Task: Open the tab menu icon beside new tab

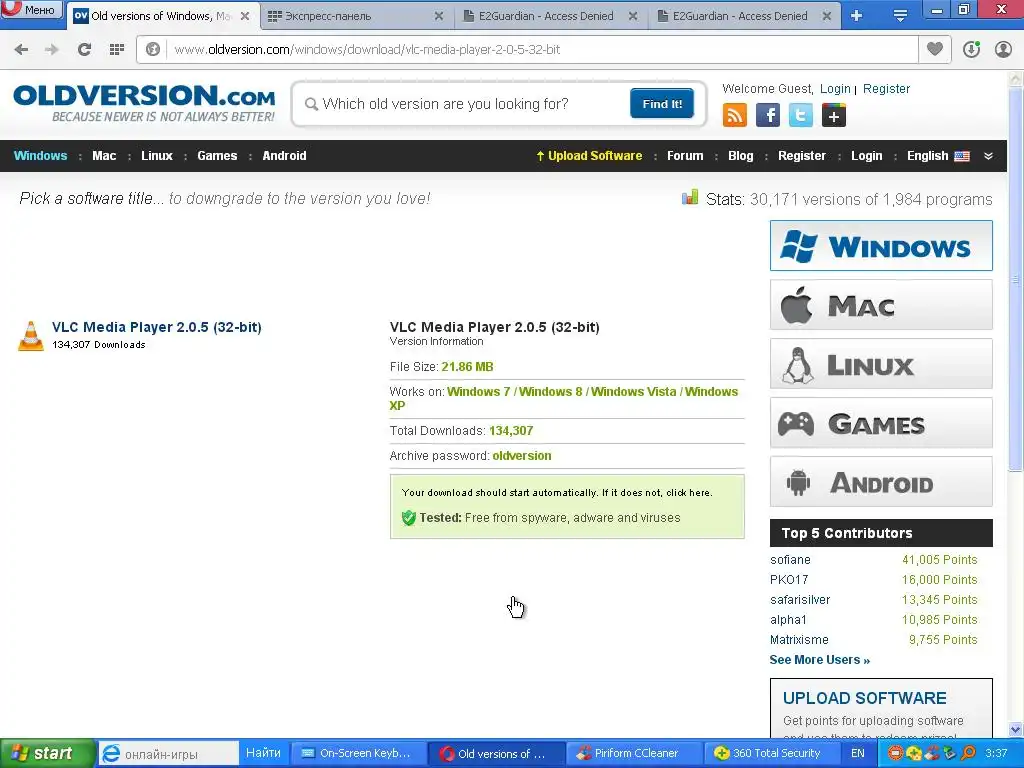Action: pyautogui.click(x=900, y=16)
